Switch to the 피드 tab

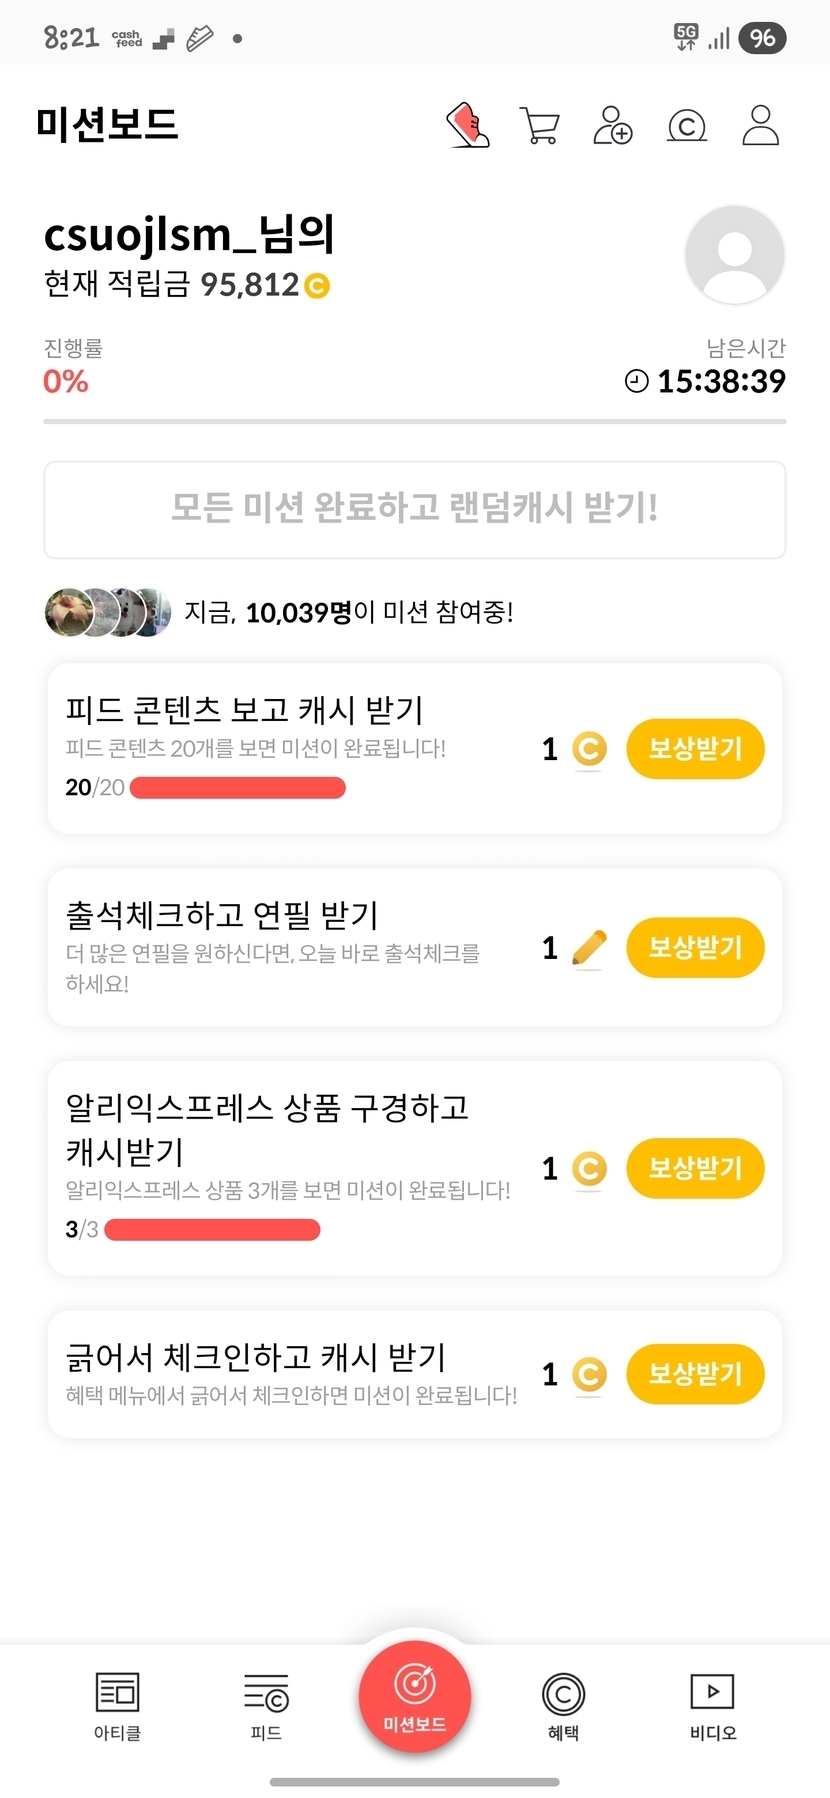click(x=266, y=1705)
